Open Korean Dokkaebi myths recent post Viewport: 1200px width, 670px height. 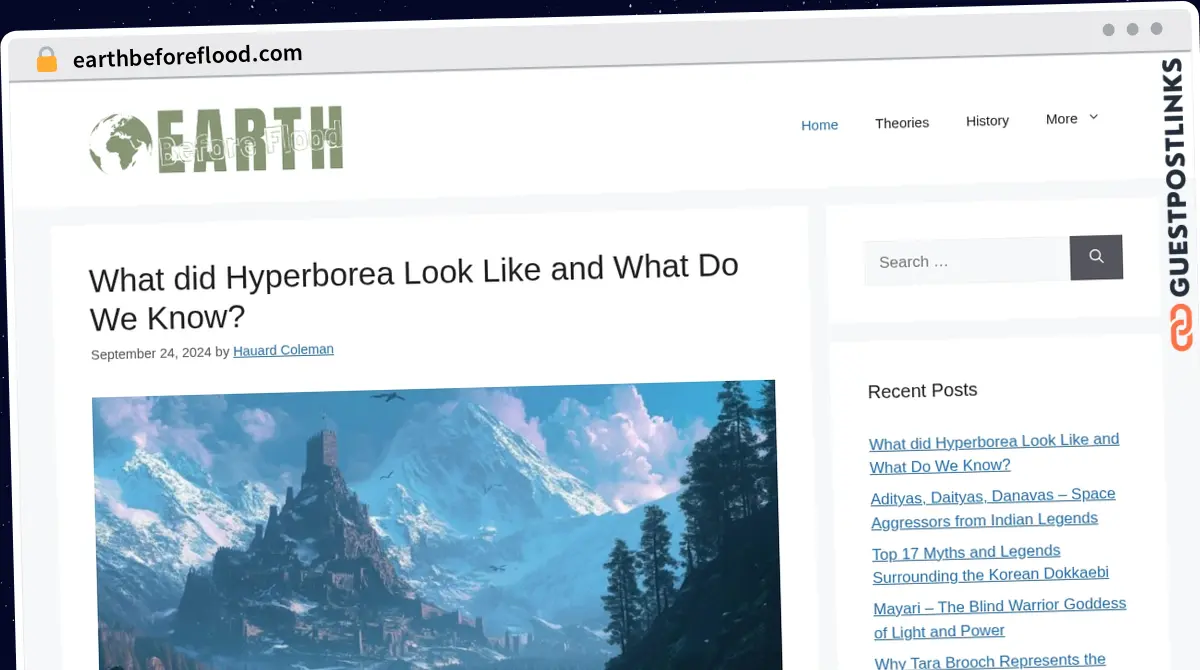click(989, 563)
